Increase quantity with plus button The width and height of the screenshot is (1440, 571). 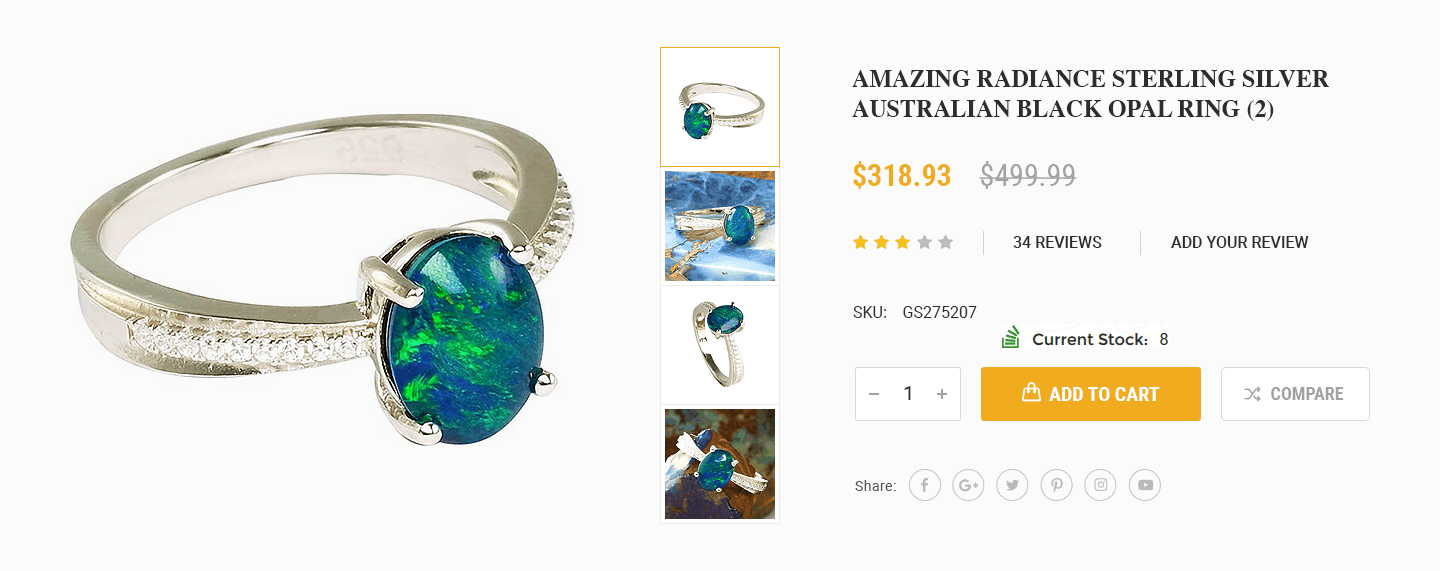pos(941,394)
